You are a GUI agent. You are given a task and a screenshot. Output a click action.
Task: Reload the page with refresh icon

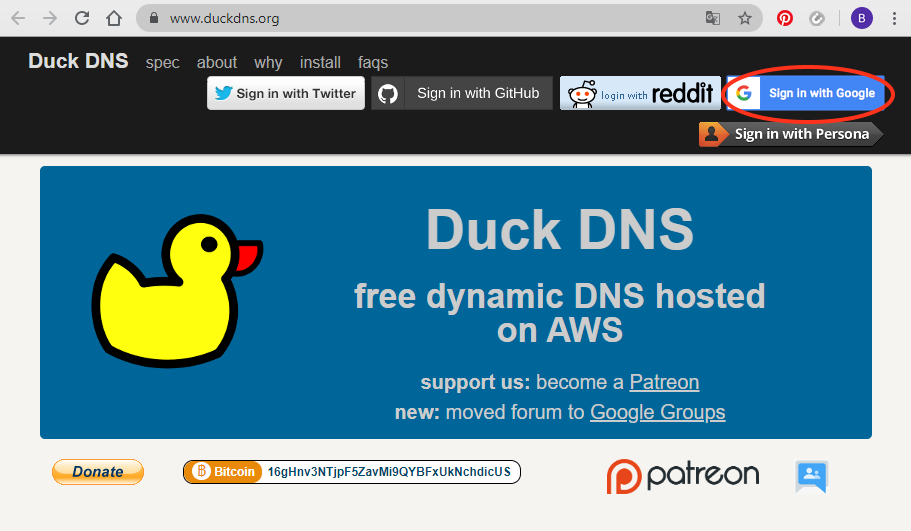click(82, 18)
